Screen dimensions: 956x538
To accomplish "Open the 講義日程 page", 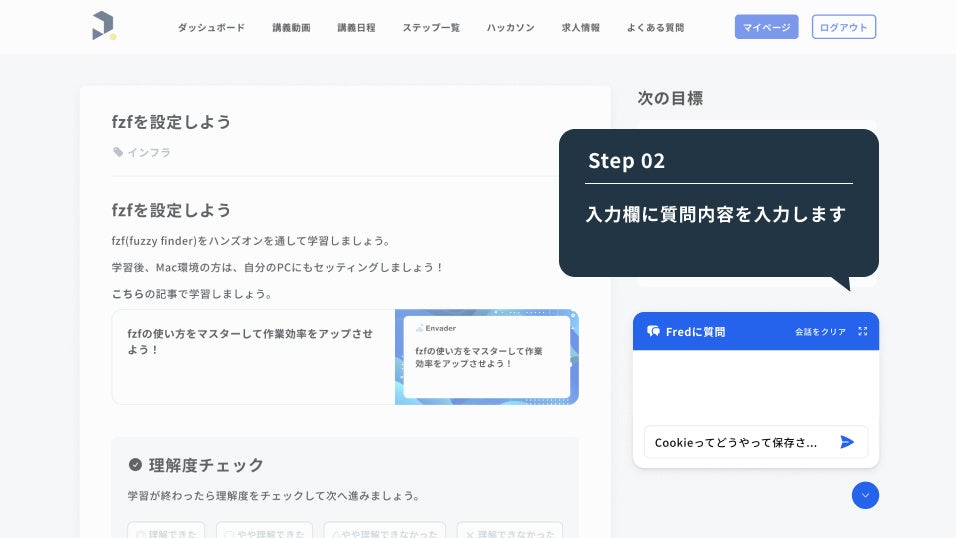I will (356, 27).
